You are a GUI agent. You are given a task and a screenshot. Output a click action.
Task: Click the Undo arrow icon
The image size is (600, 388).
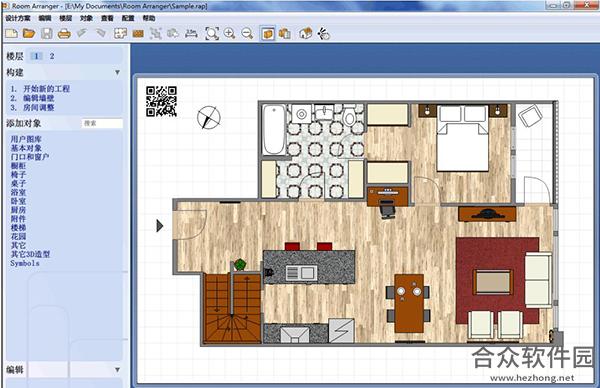click(x=82, y=33)
